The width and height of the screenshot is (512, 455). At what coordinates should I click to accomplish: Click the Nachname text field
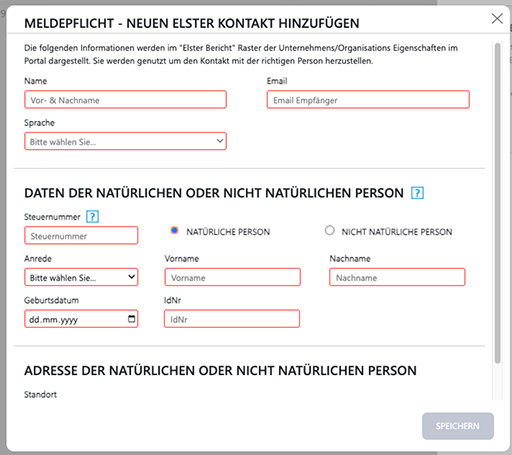point(397,277)
